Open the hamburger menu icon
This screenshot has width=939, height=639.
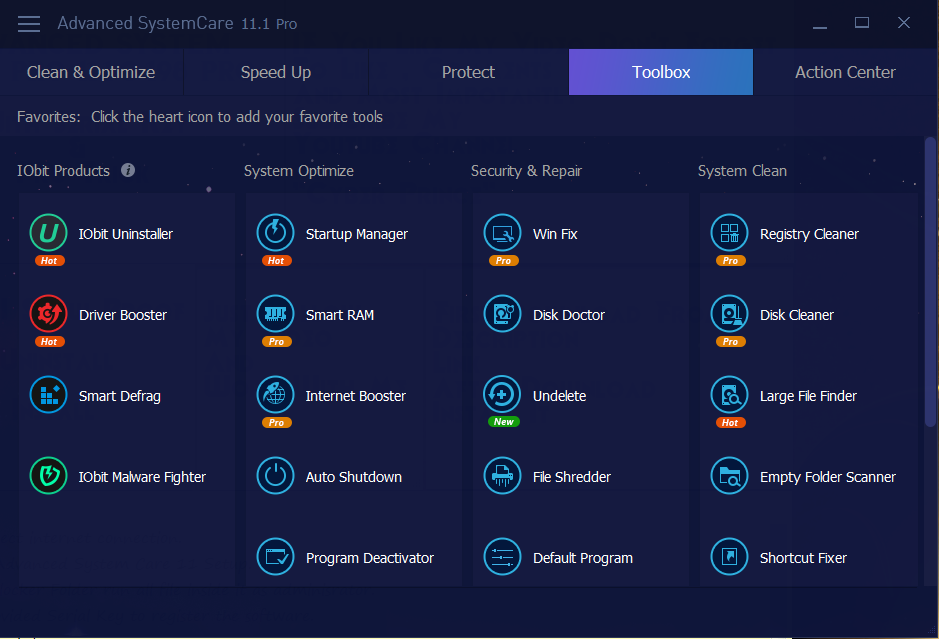[29, 24]
